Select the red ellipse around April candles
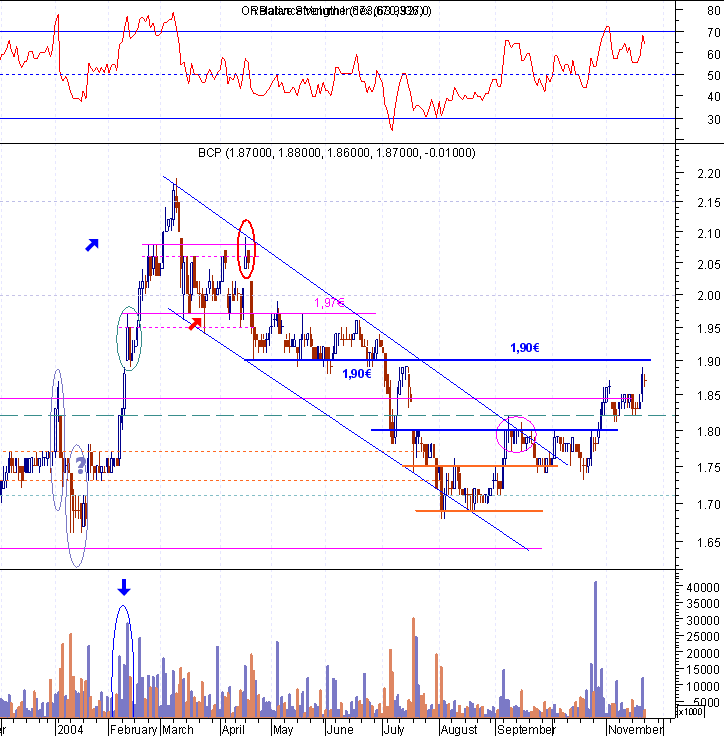This screenshot has height=736, width=724. pyautogui.click(x=246, y=249)
